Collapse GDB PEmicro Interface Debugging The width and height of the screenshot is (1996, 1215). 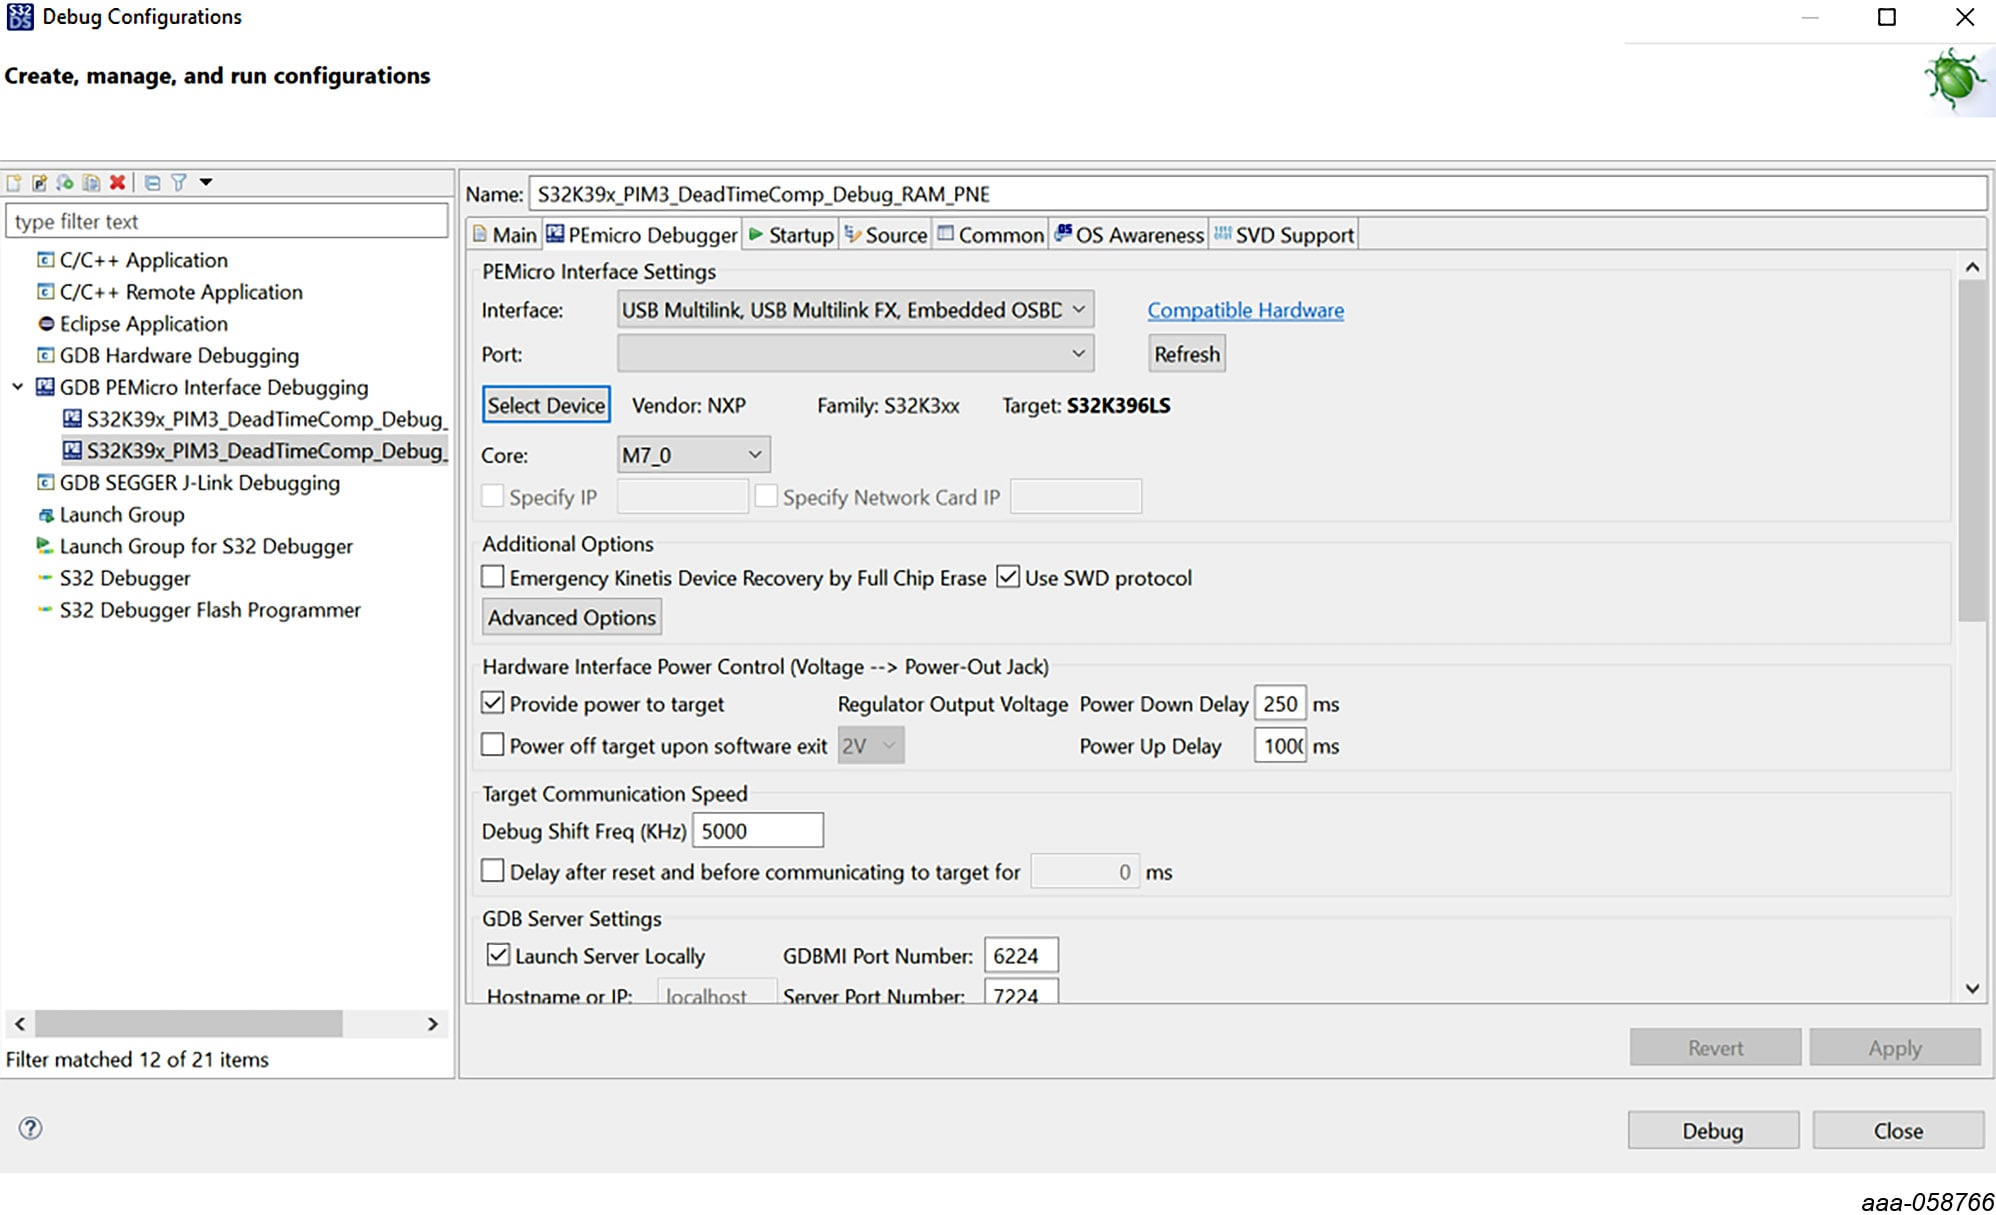16,387
